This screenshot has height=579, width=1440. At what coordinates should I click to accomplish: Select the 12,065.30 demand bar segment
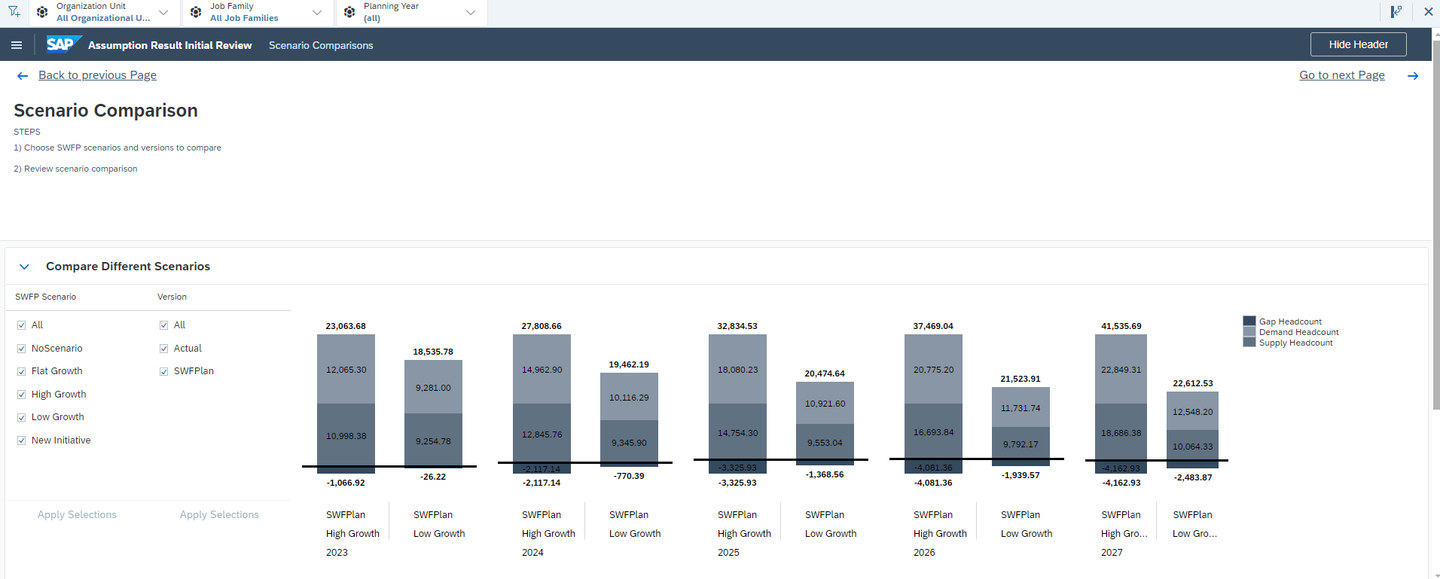tap(346, 369)
